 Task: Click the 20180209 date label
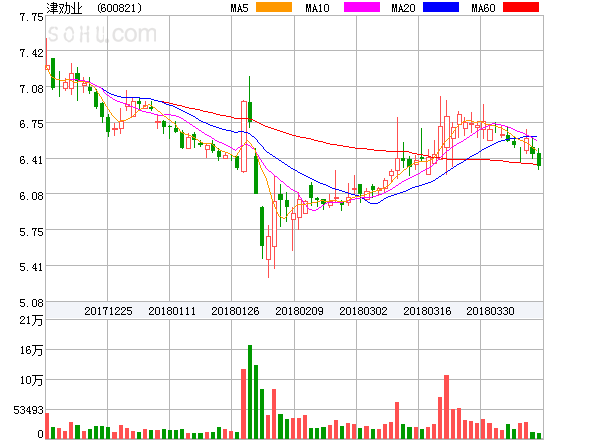(x=299, y=311)
